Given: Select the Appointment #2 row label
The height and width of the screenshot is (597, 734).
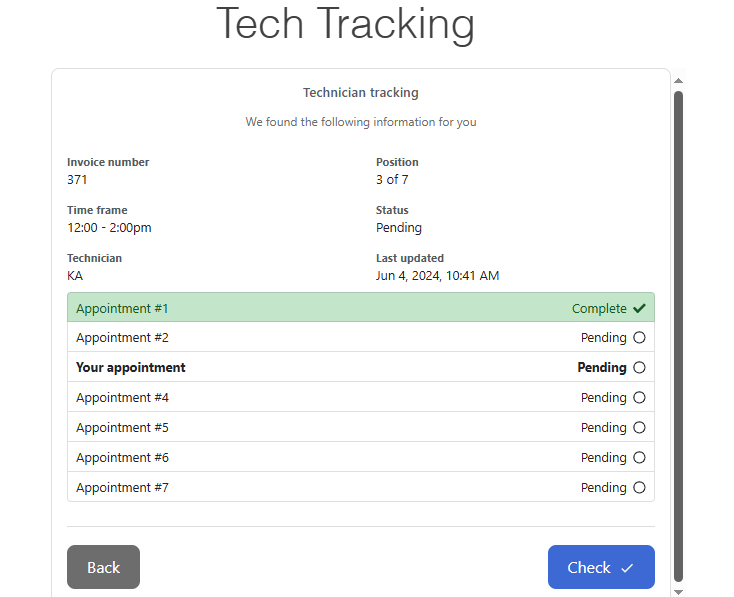Looking at the screenshot, I should coord(122,338).
